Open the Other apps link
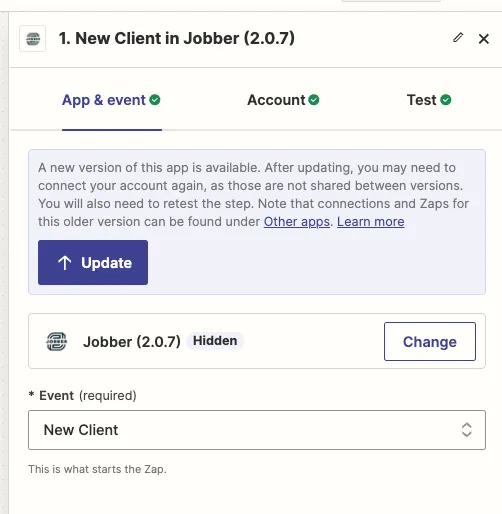This screenshot has width=502, height=514. (x=297, y=222)
